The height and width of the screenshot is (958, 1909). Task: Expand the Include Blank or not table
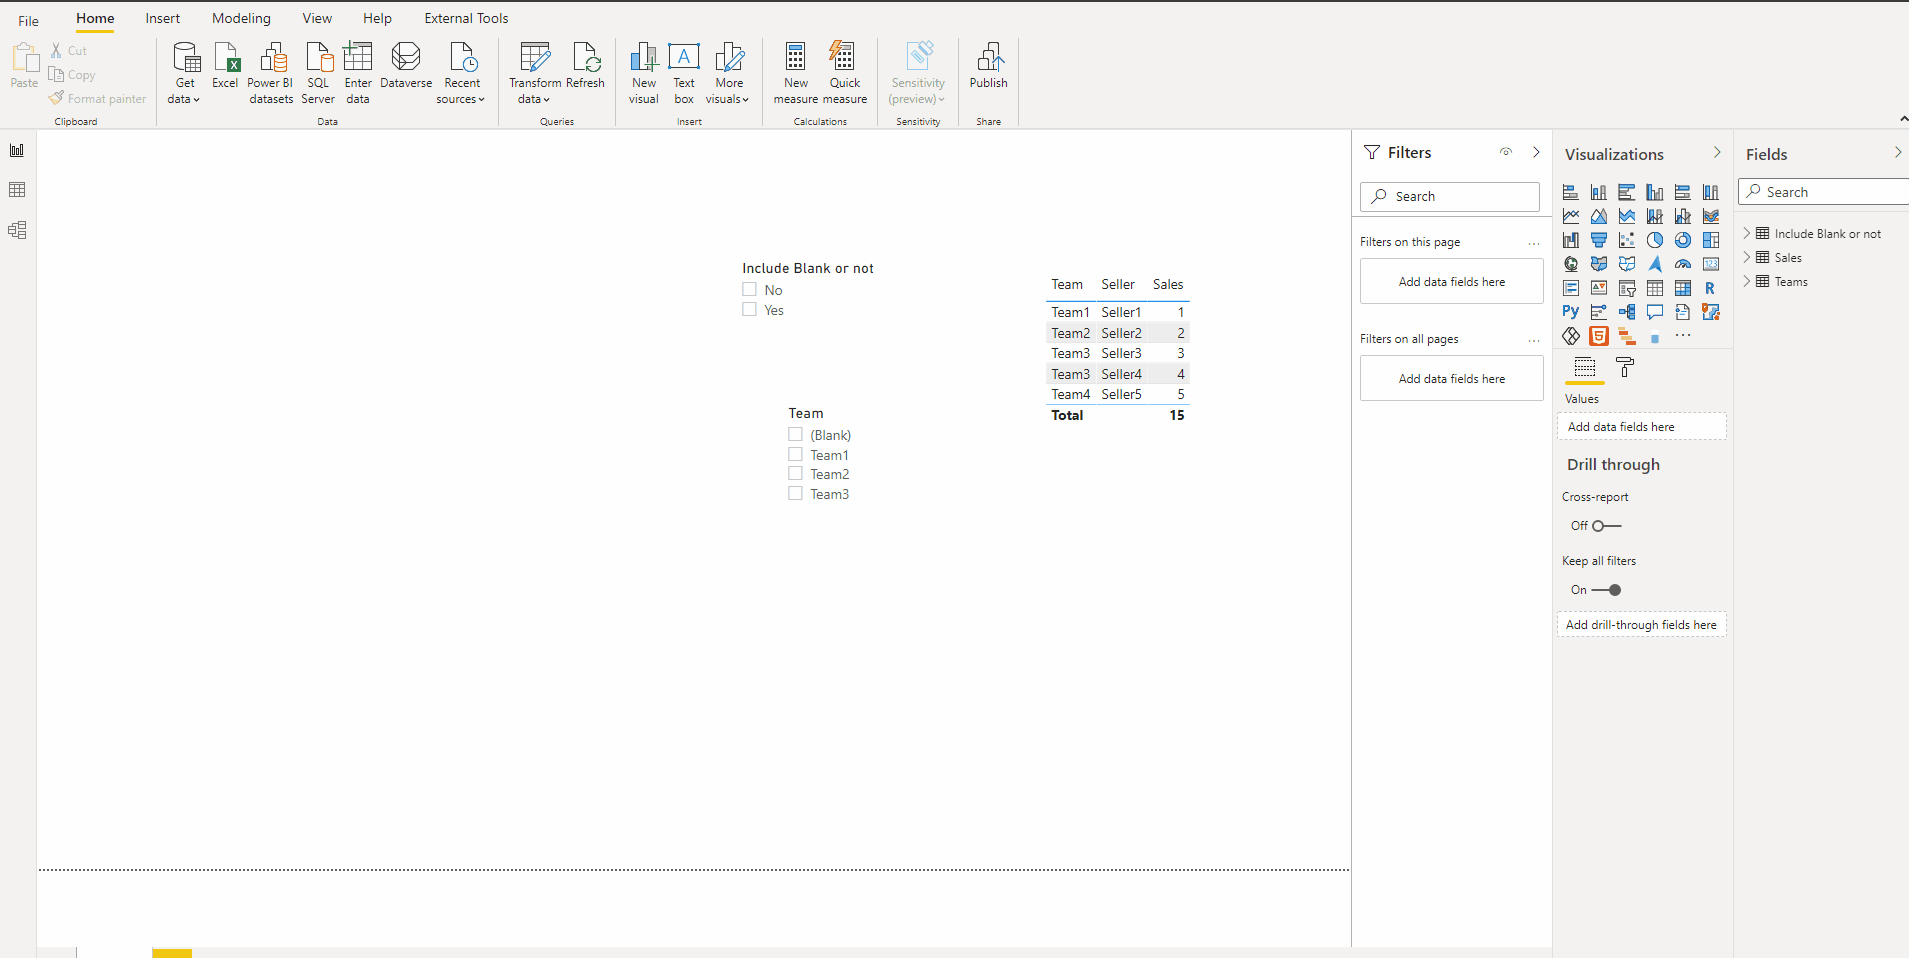coord(1747,234)
